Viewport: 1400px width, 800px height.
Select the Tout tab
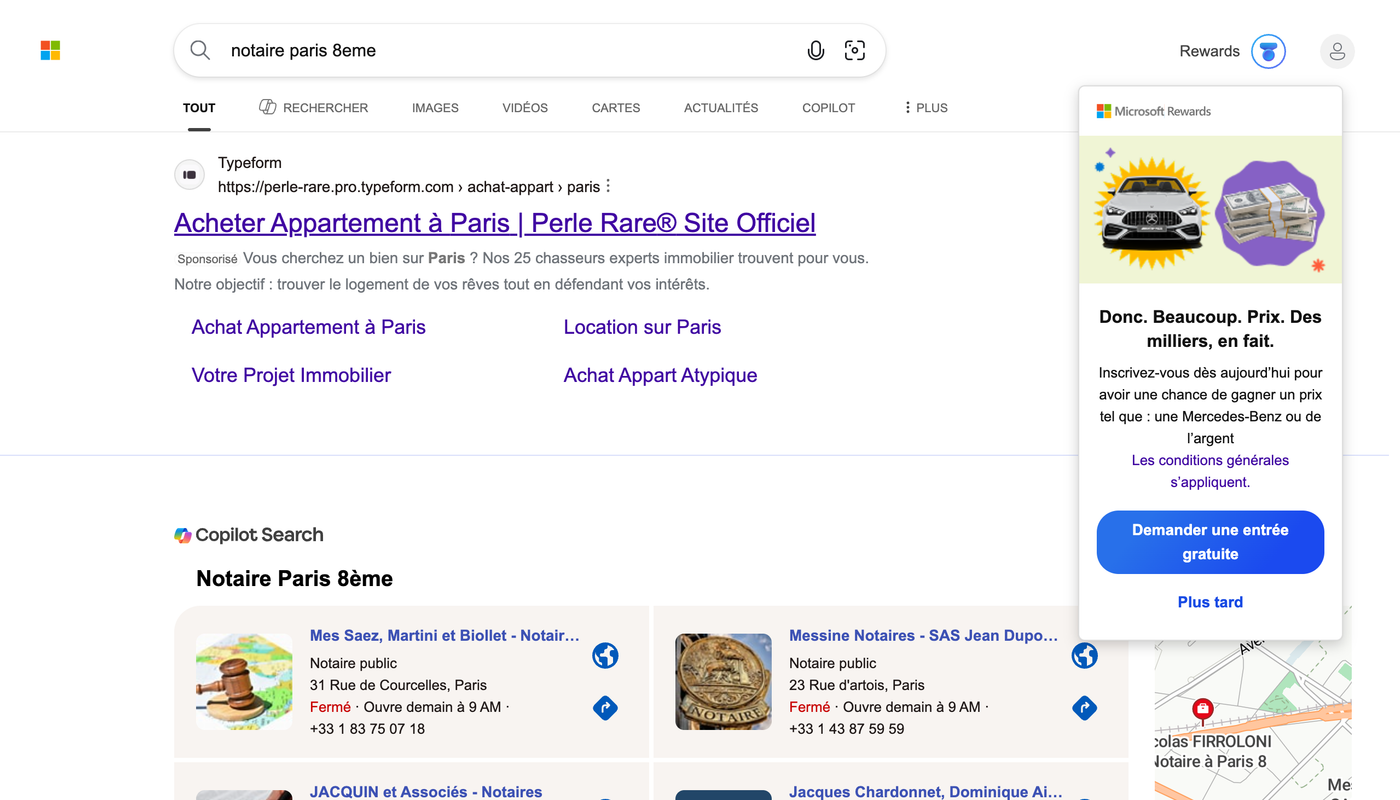pos(199,107)
